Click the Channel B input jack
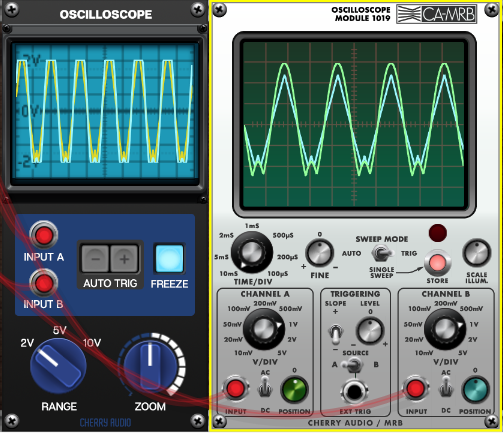This screenshot has width=503, height=433. [416, 389]
